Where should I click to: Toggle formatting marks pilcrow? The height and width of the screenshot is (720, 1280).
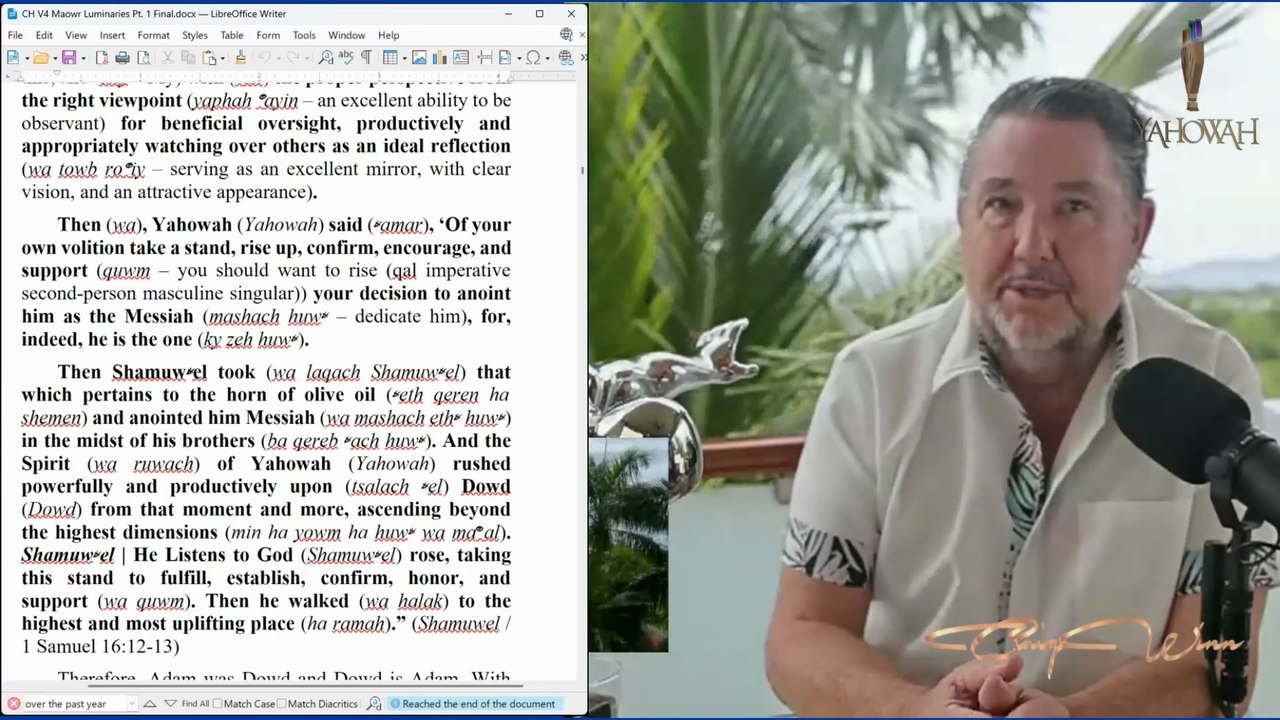pos(366,58)
